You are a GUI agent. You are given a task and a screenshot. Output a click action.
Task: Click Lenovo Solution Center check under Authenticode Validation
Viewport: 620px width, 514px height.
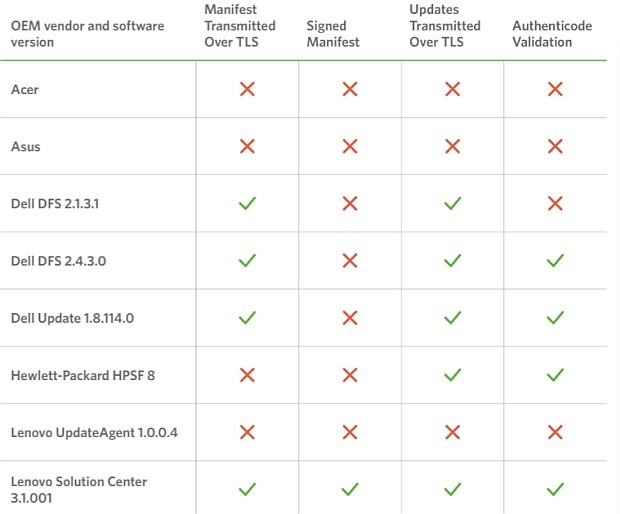click(556, 489)
